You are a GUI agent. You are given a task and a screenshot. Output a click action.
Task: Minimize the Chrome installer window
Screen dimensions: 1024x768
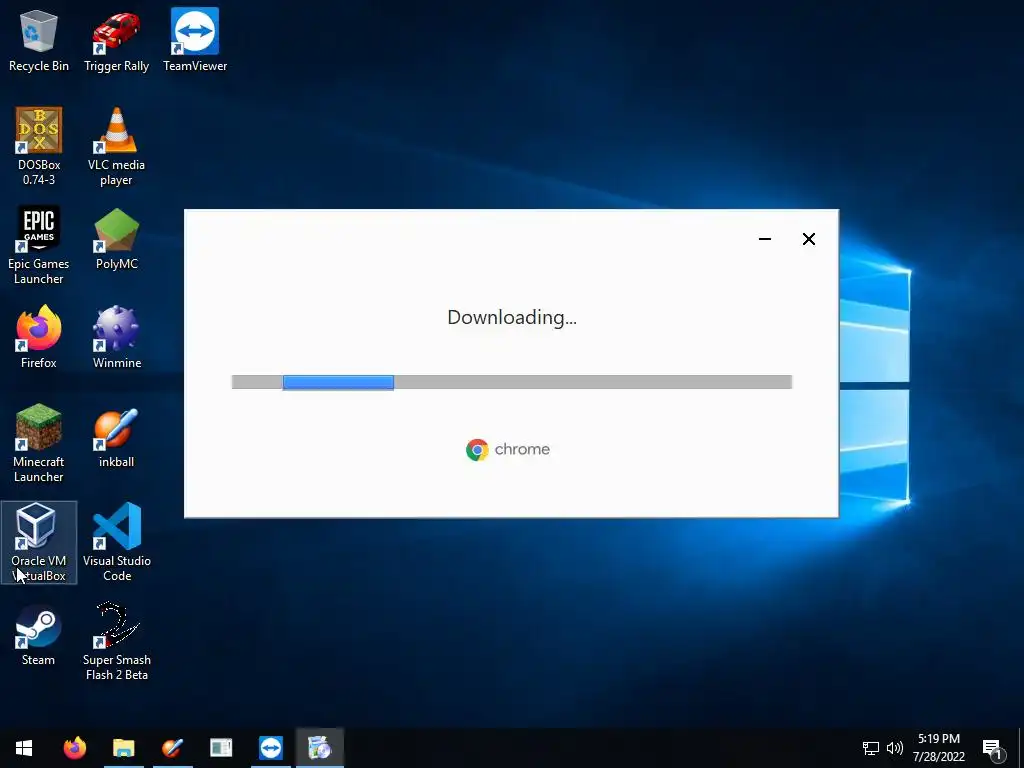coord(765,239)
